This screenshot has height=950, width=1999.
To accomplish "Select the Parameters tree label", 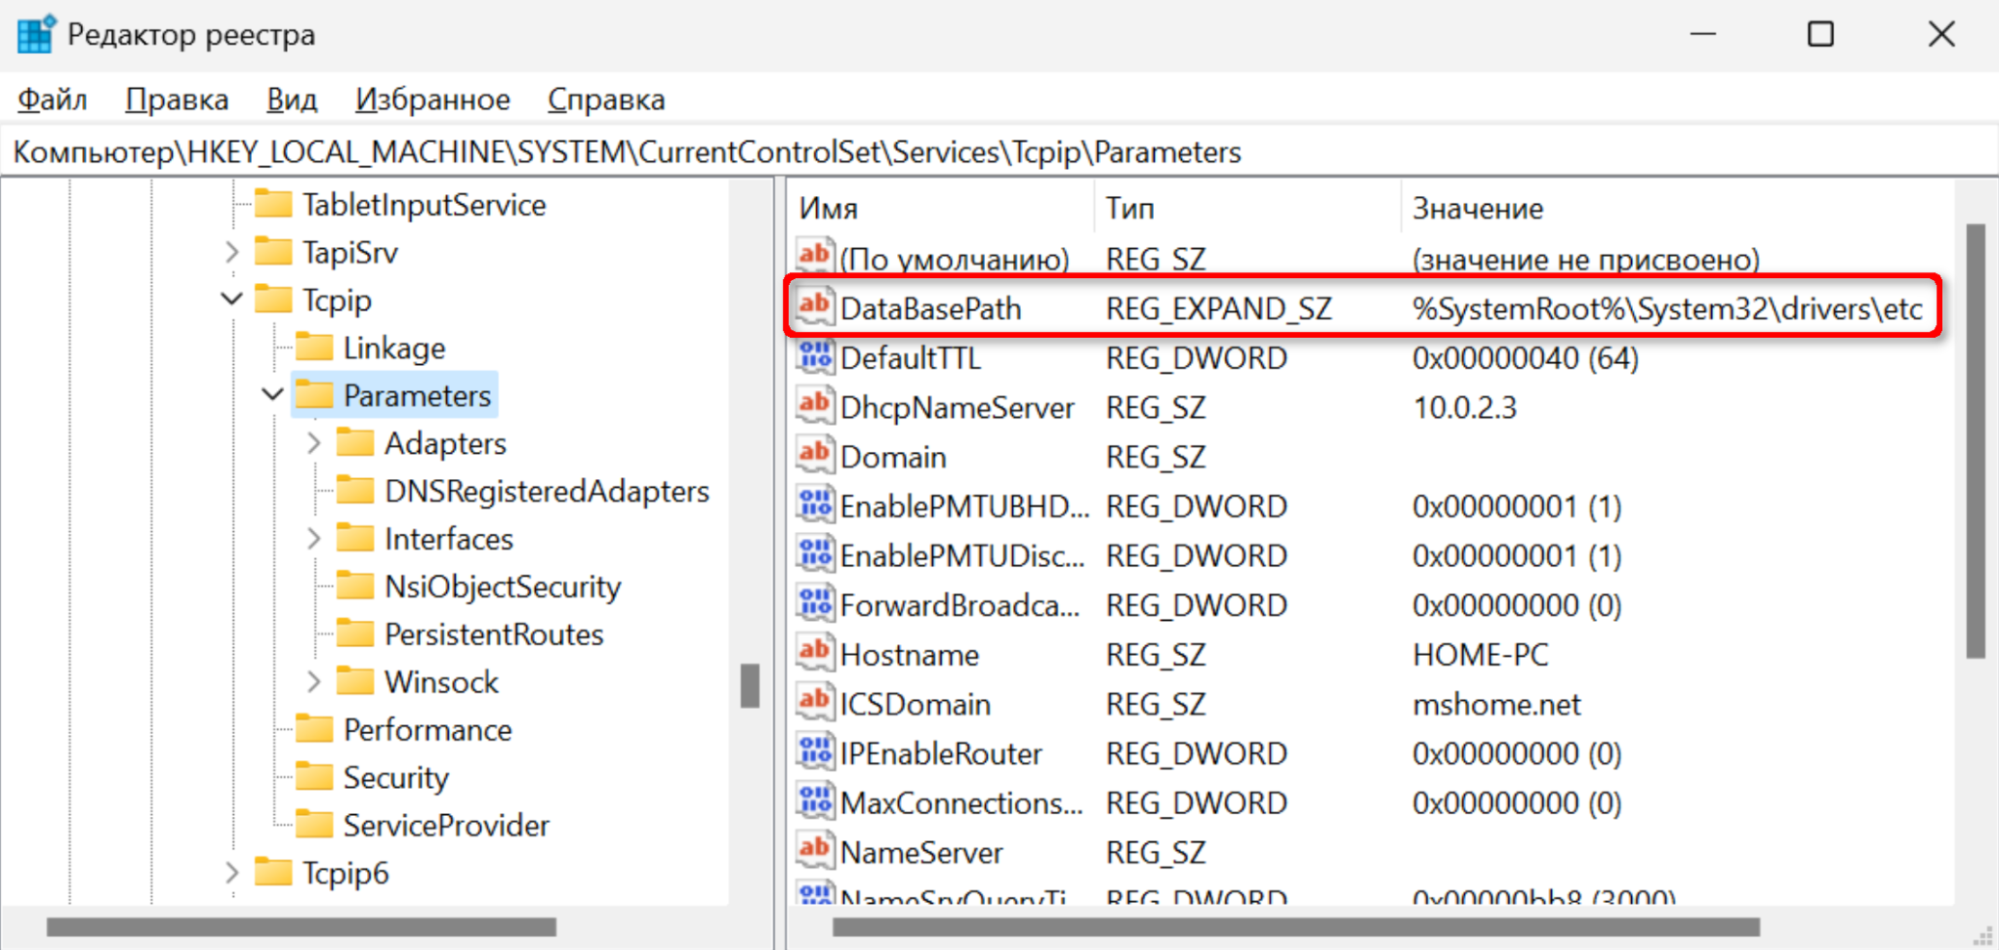I will pyautogui.click(x=417, y=396).
